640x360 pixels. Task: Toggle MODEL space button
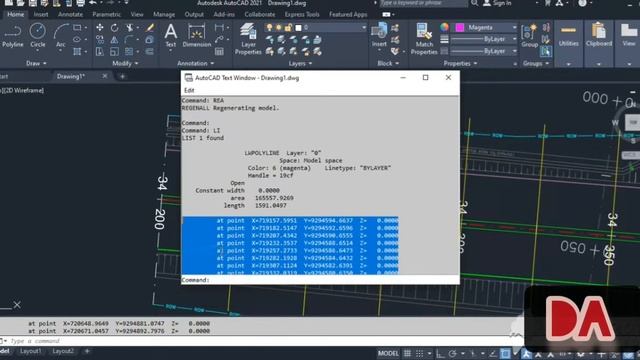[388, 353]
